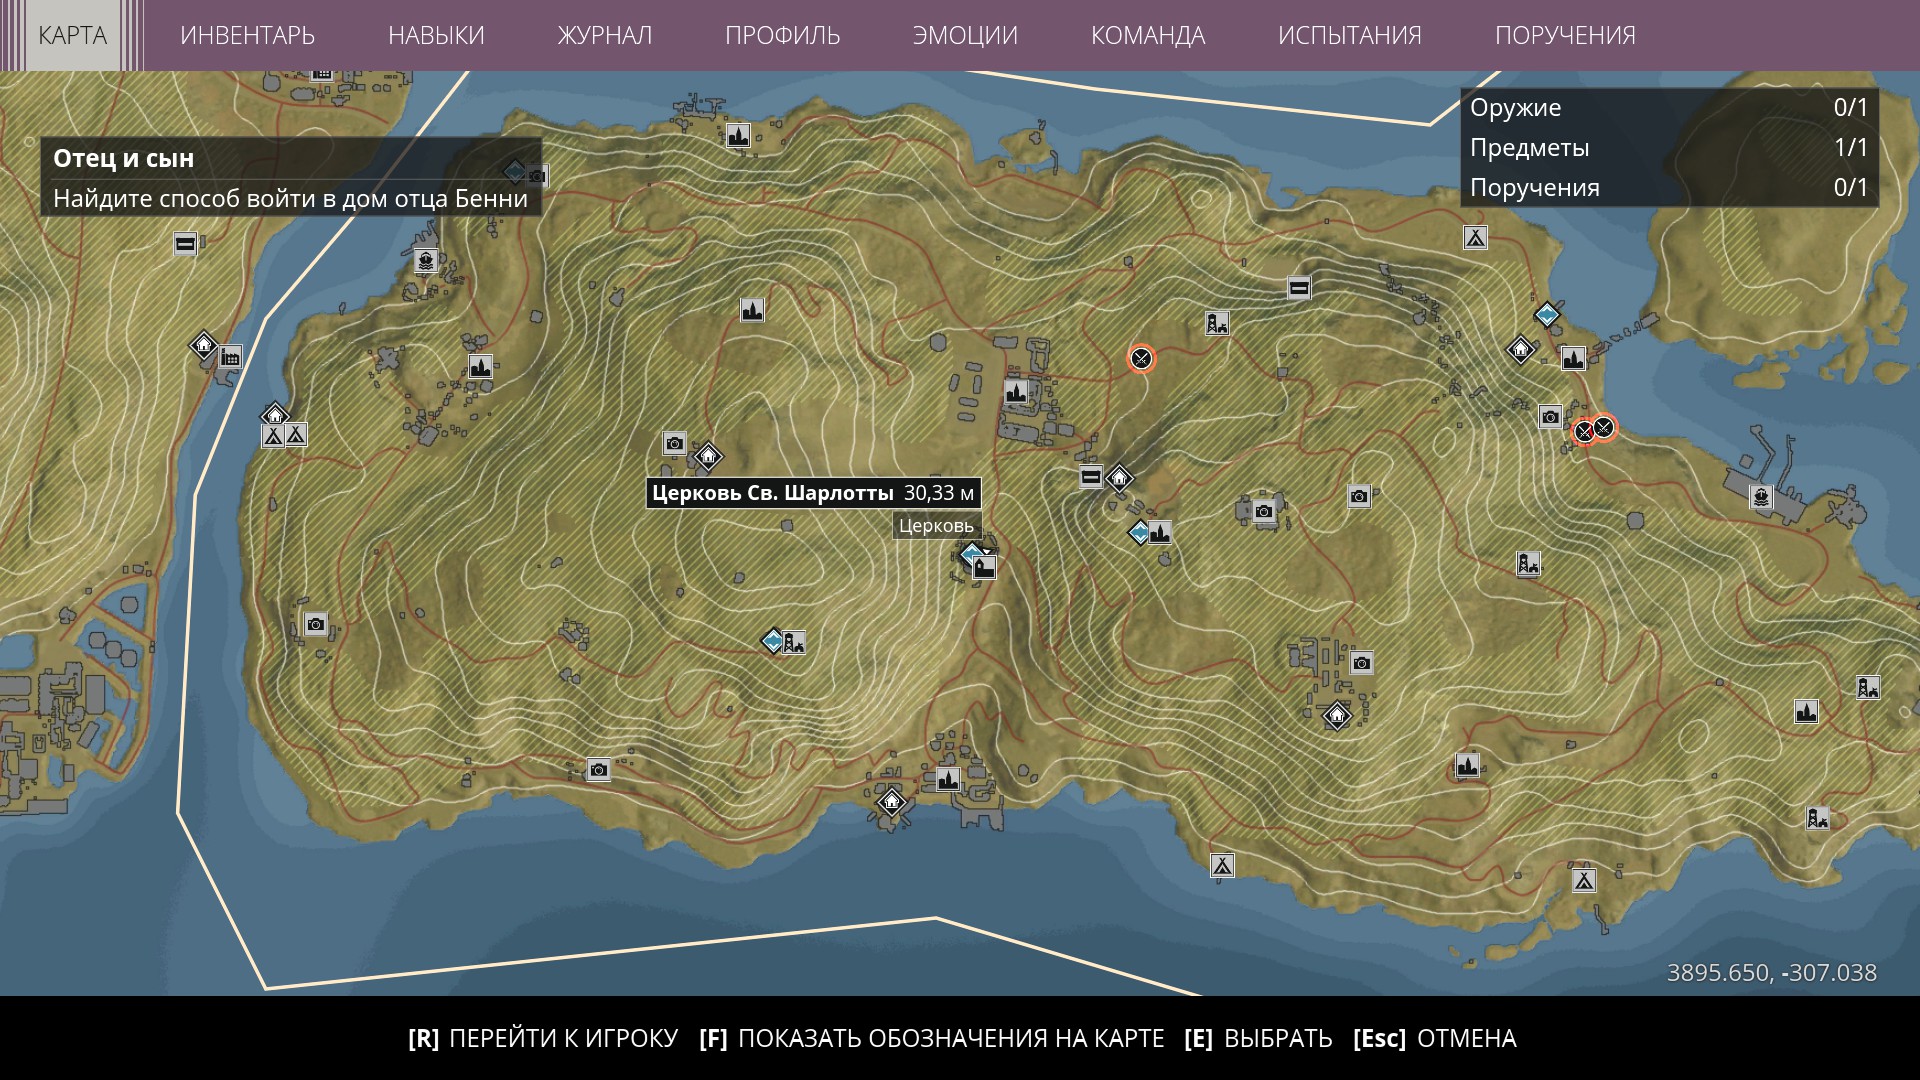
Task: Click the factory icon below the Церковь label
Action: click(985, 569)
